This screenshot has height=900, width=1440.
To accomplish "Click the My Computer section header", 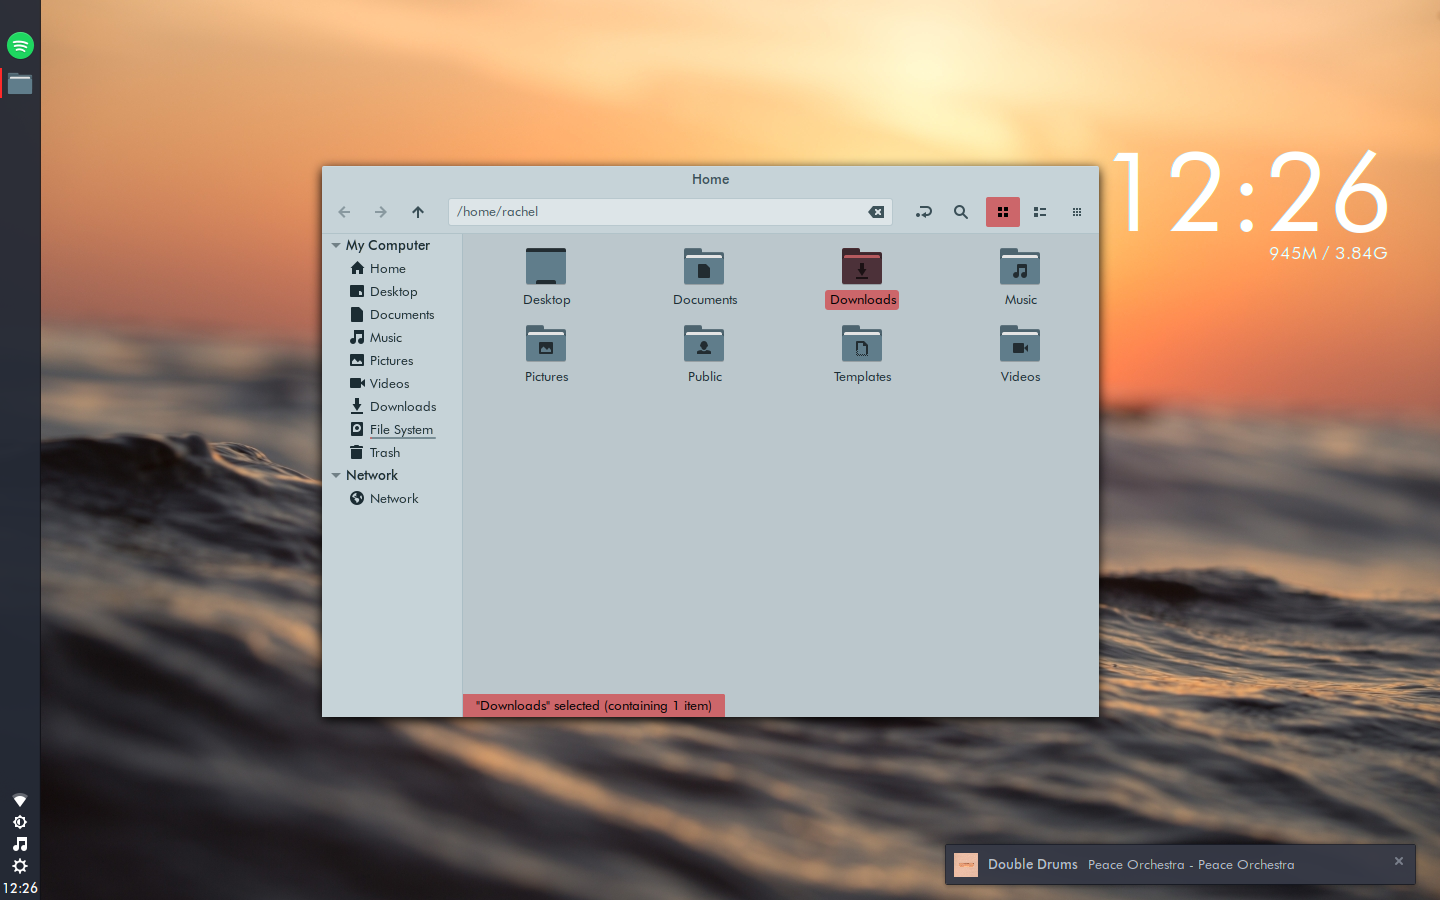I will pos(388,245).
